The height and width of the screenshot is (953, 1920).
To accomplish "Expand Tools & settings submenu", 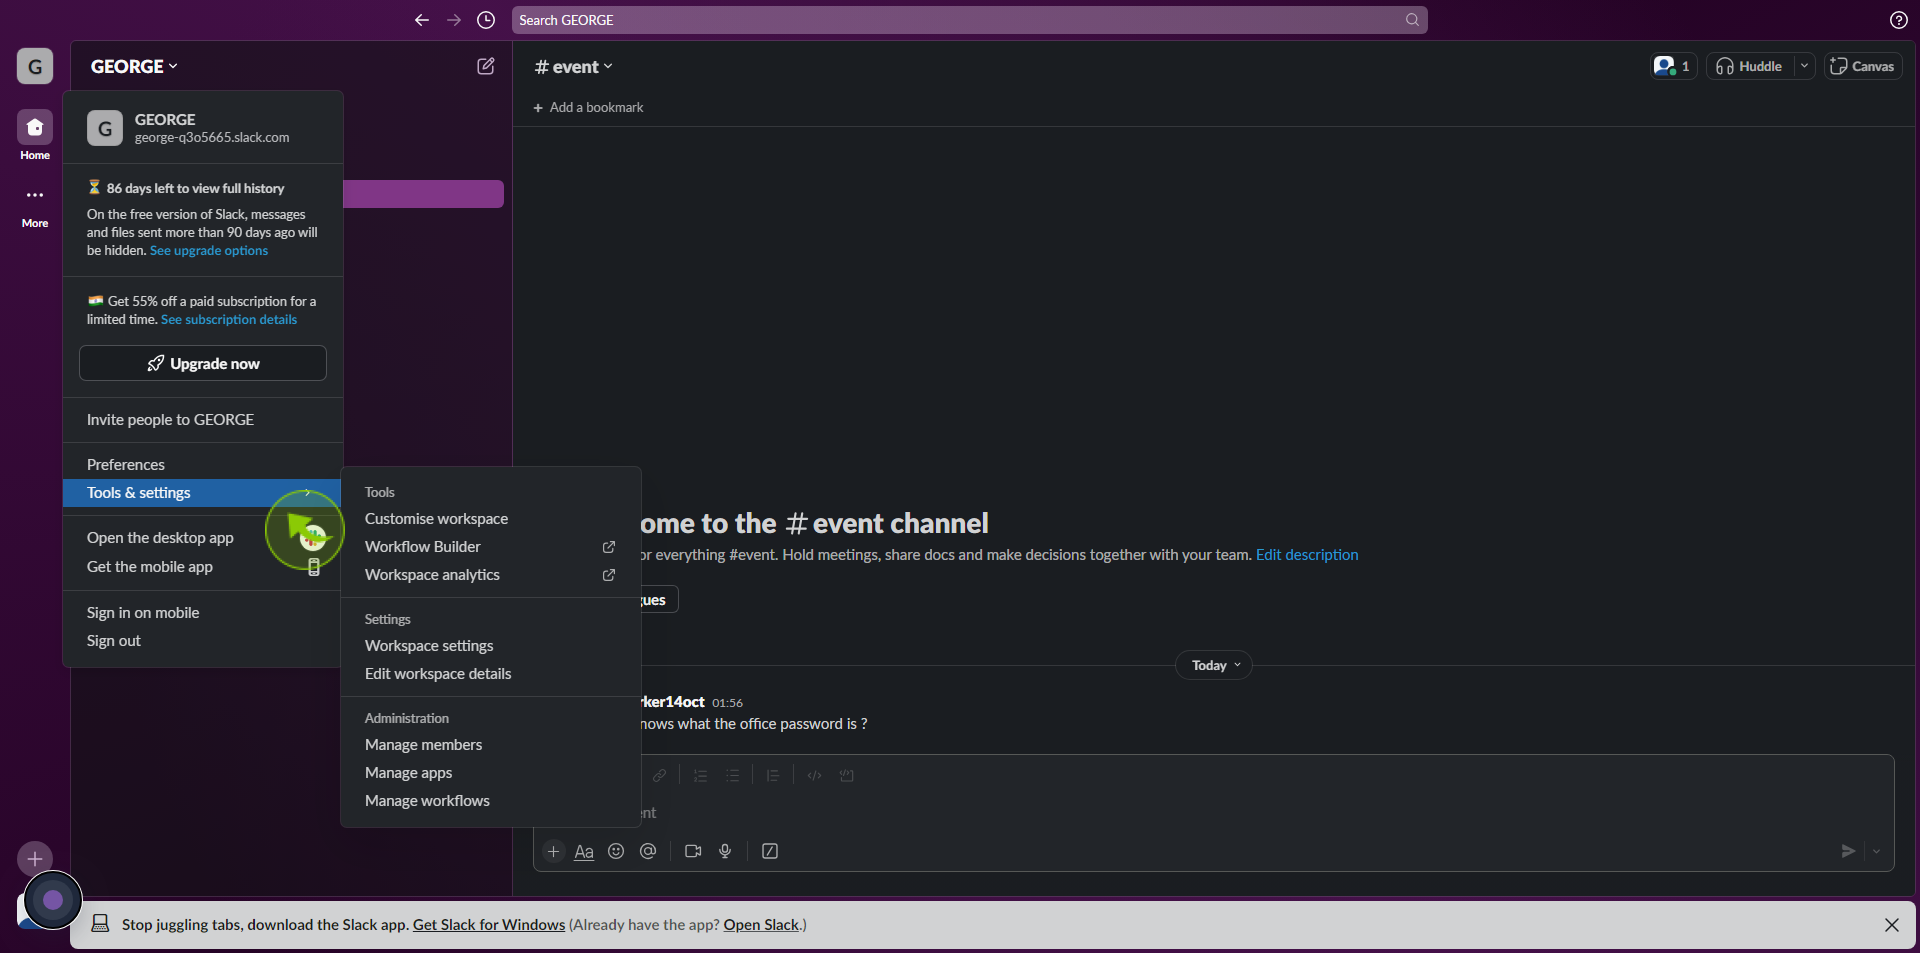I will tap(202, 493).
